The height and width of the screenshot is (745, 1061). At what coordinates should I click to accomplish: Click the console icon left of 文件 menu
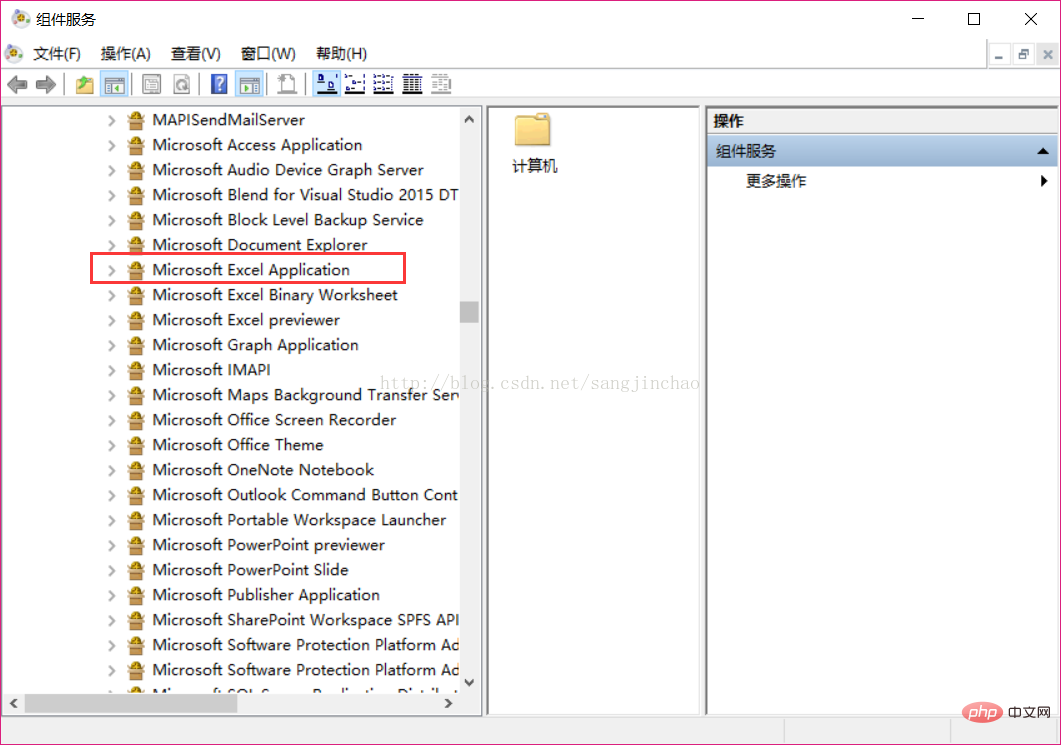(x=14, y=53)
